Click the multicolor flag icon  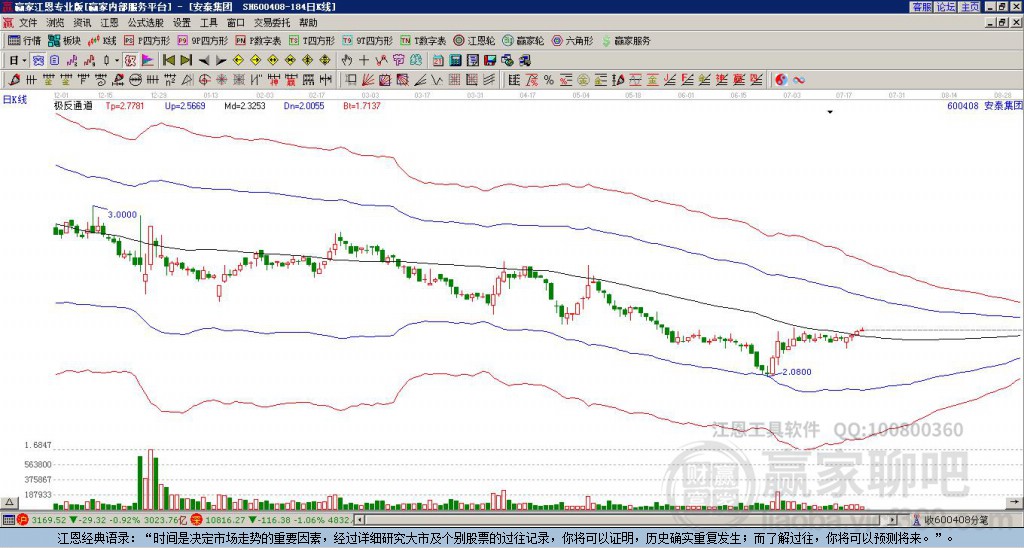(x=148, y=61)
